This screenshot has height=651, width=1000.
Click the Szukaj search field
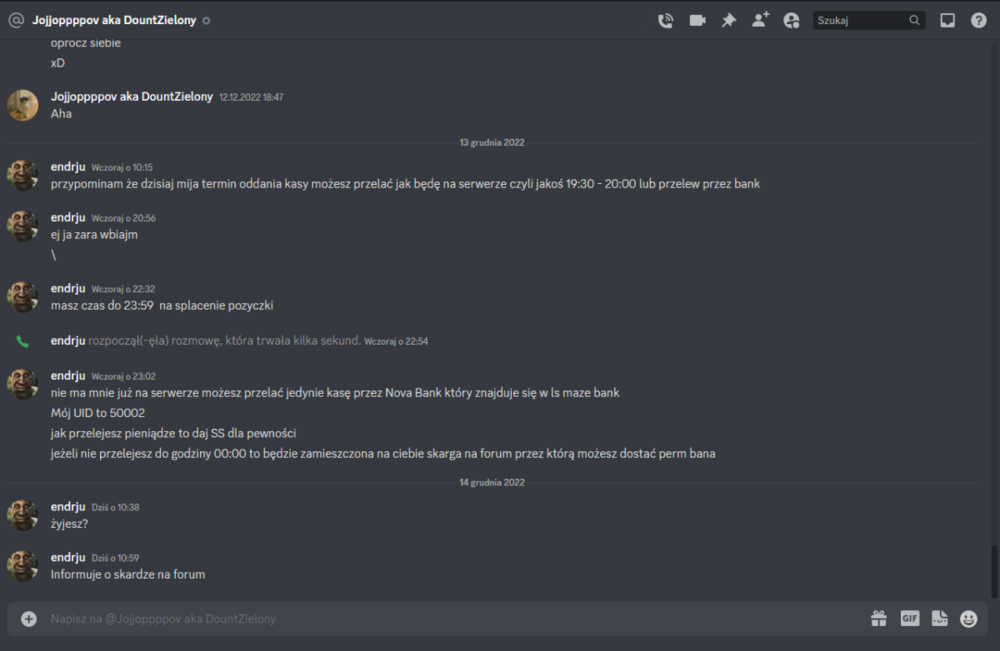(x=869, y=20)
